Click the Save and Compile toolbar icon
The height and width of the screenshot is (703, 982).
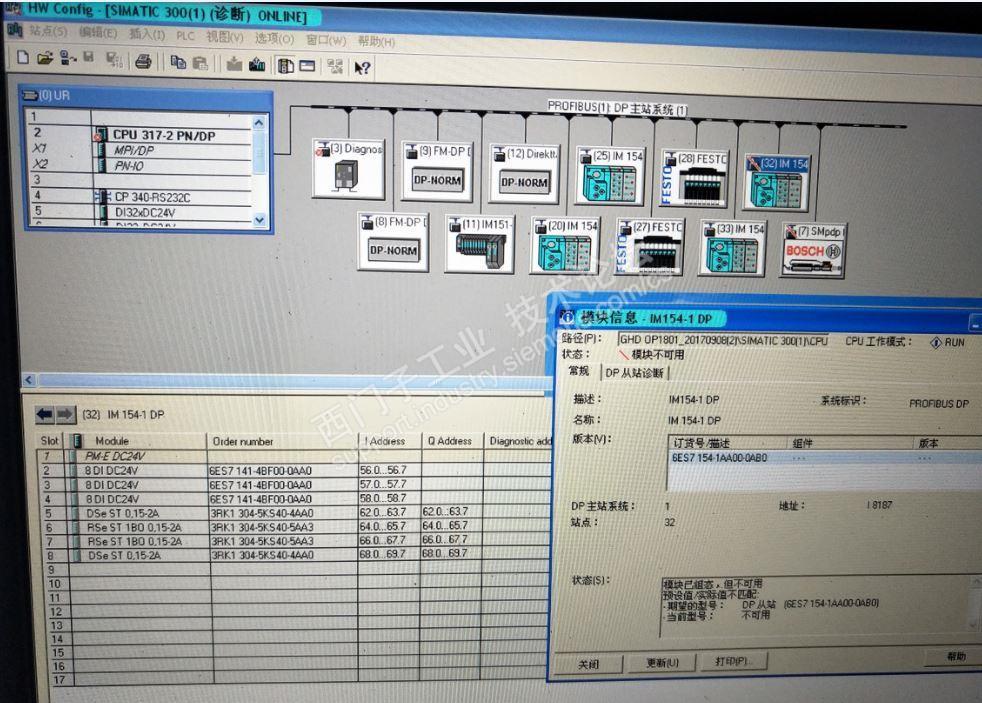click(113, 59)
